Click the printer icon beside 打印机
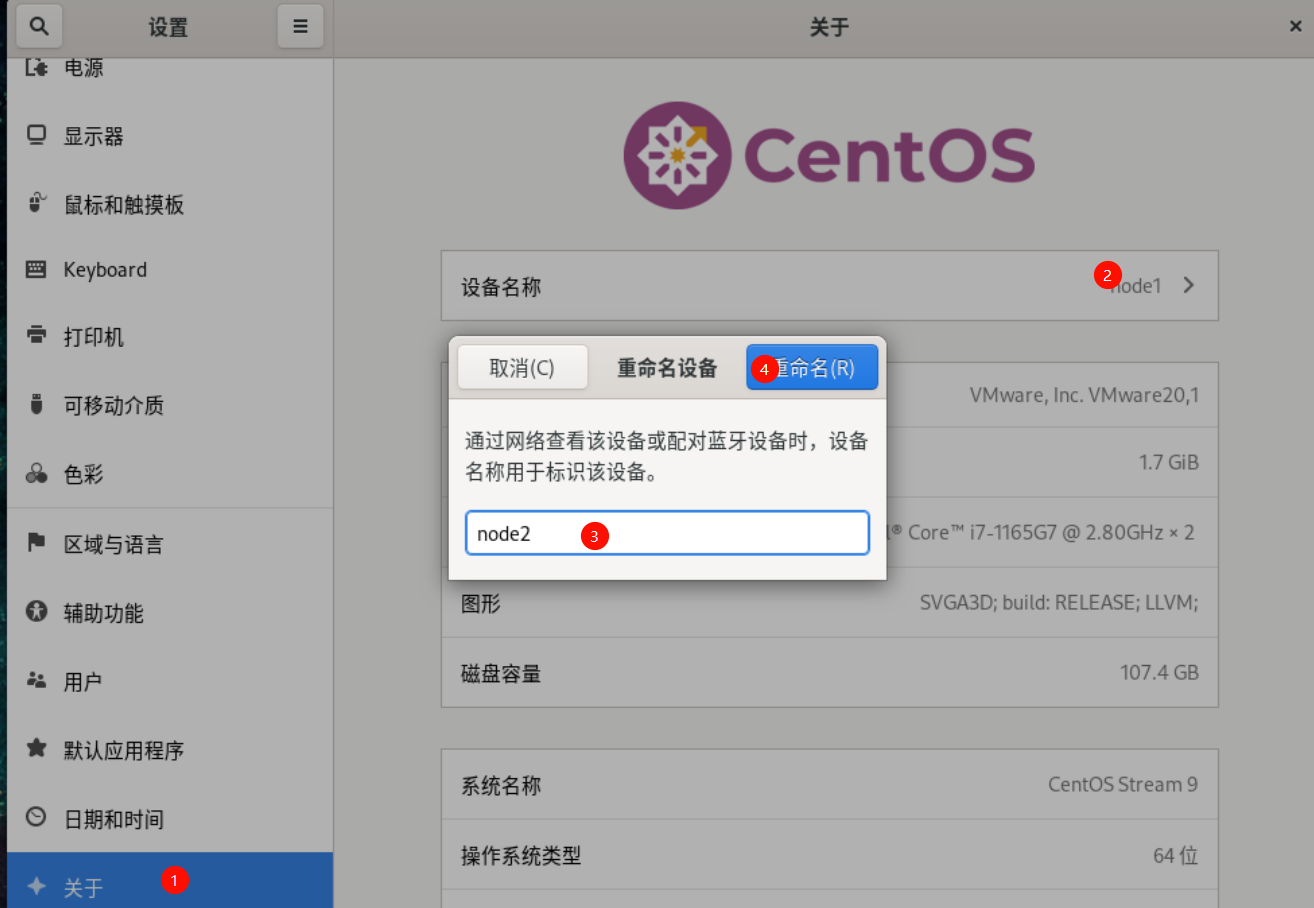 coord(37,336)
